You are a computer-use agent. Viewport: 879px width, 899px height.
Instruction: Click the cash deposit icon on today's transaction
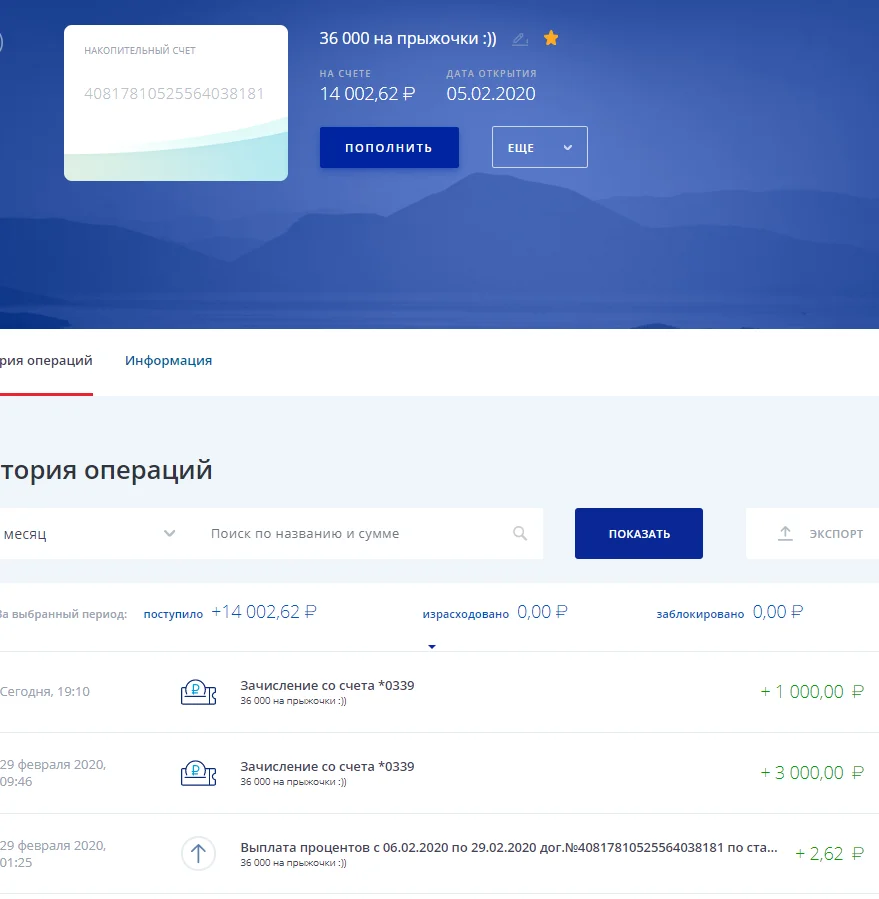pos(199,690)
